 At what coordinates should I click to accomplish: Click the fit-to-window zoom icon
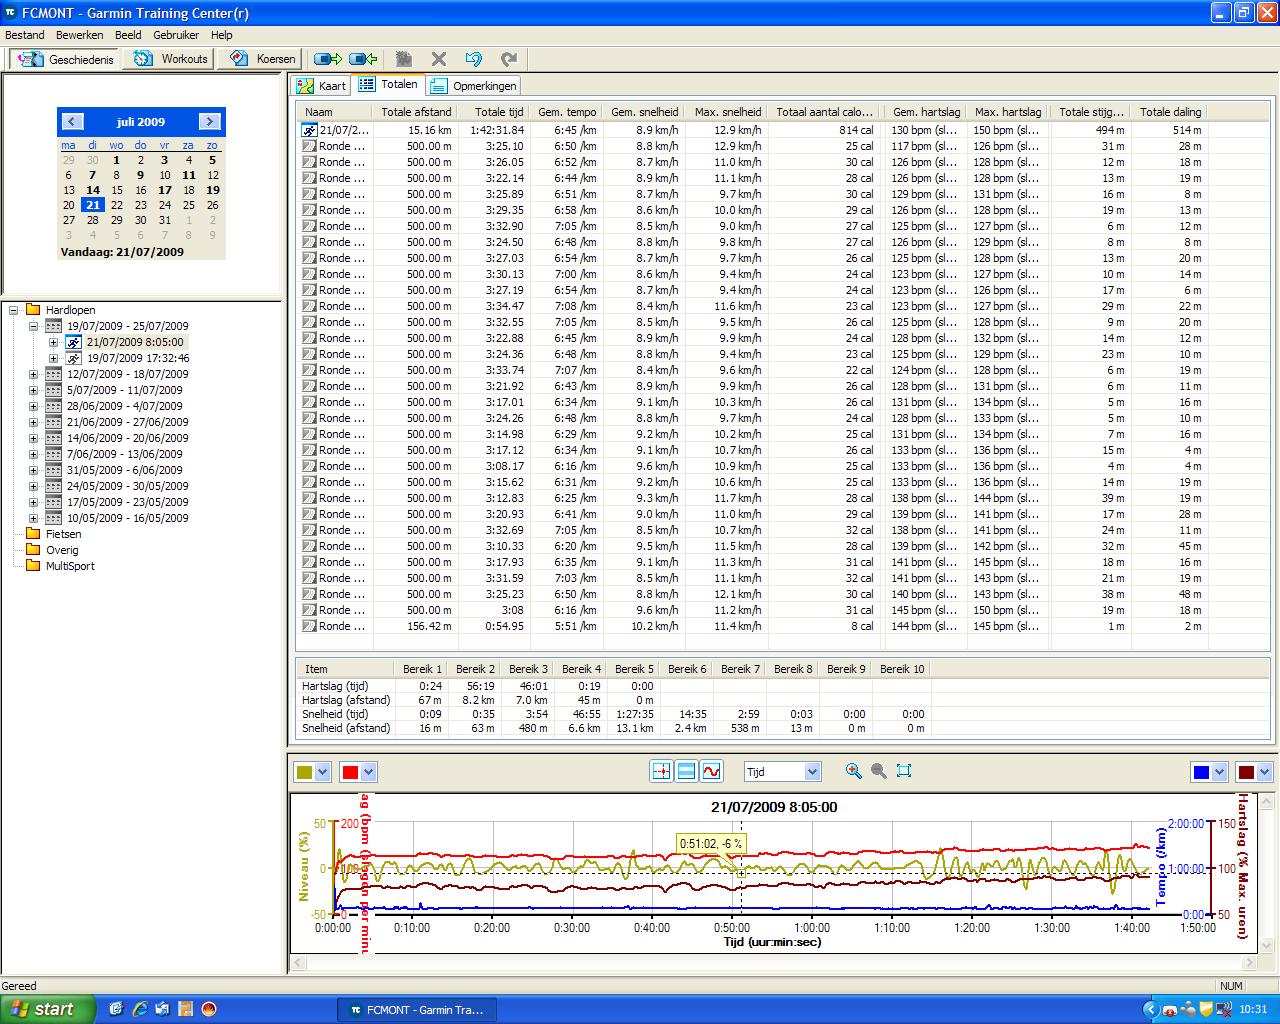[x=904, y=771]
